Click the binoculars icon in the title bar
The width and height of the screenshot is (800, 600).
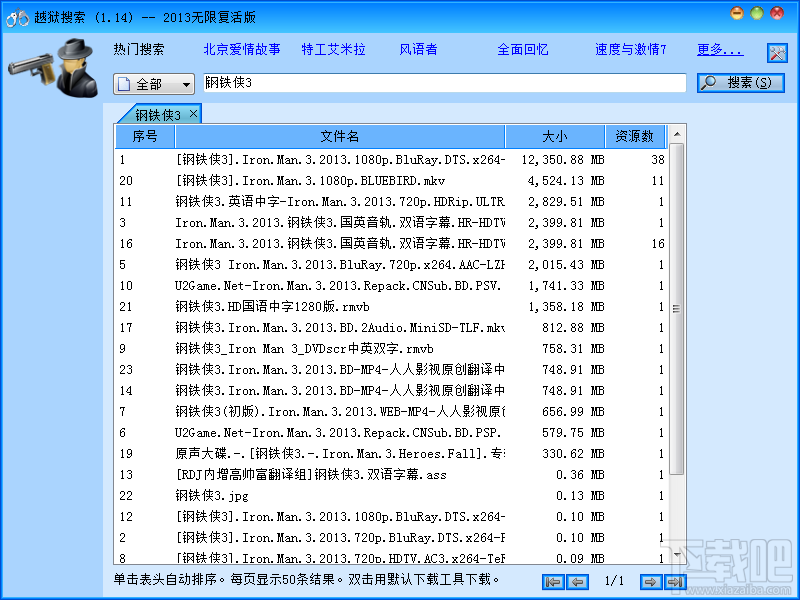coord(15,17)
